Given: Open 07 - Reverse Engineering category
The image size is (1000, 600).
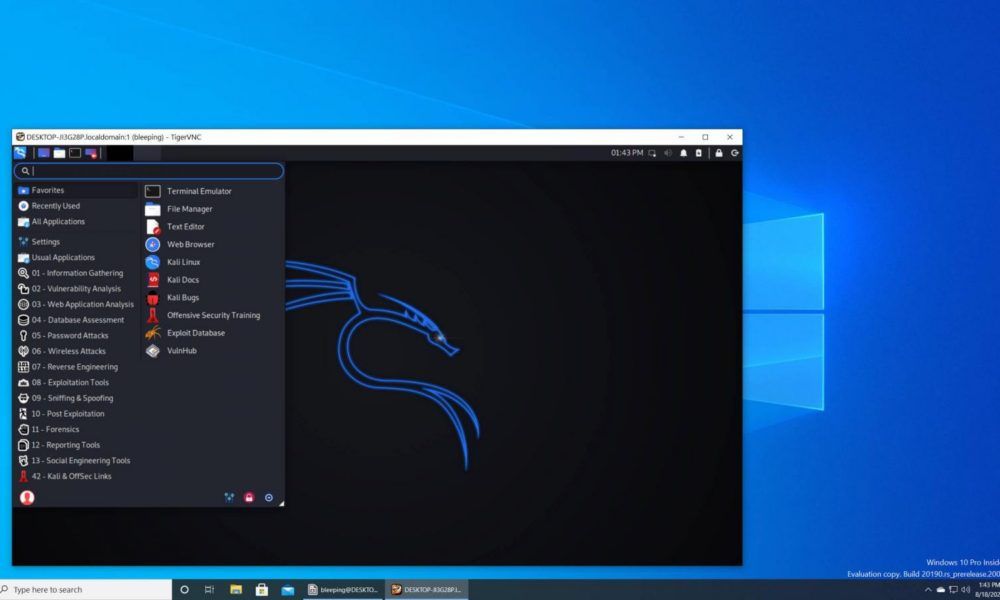Looking at the screenshot, I should [77, 367].
